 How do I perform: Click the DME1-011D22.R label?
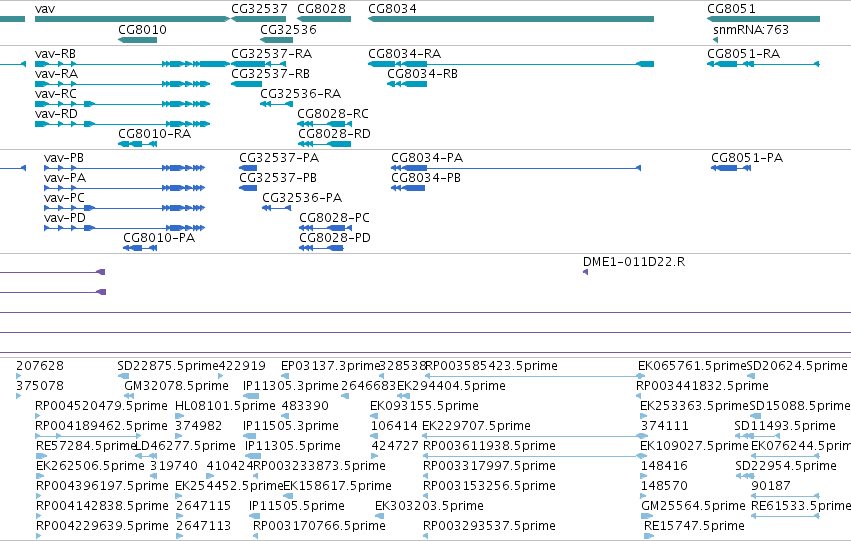(x=634, y=262)
